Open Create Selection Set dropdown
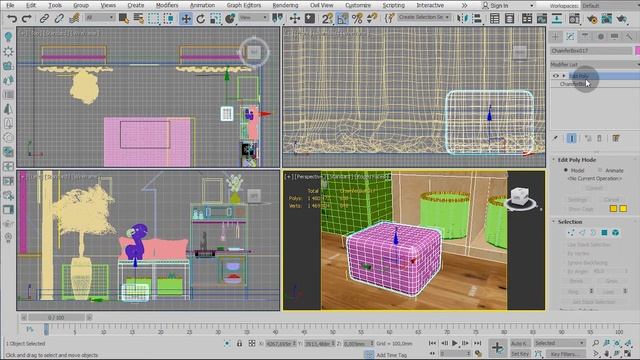This screenshot has height=360, width=640. (x=424, y=18)
